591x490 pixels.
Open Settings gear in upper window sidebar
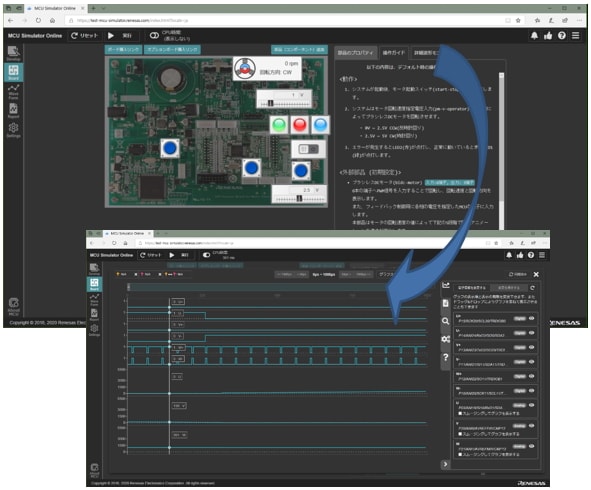coord(14,130)
